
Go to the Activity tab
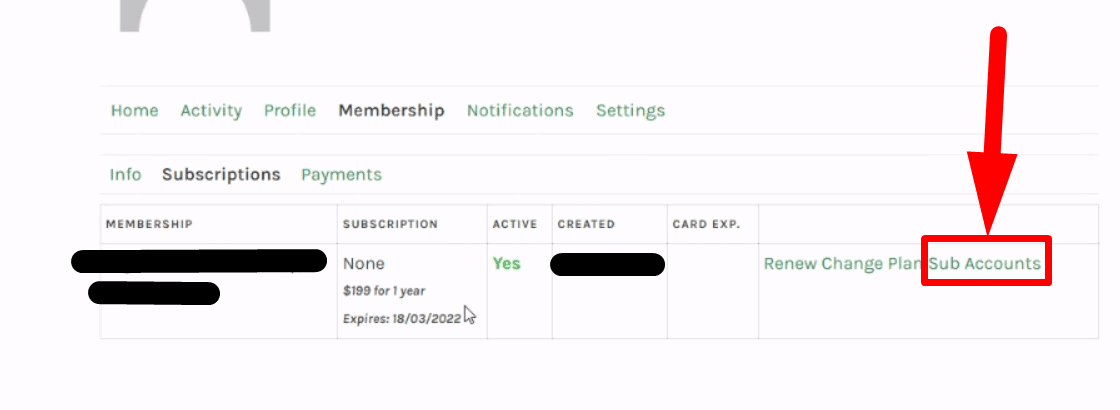[x=211, y=111]
